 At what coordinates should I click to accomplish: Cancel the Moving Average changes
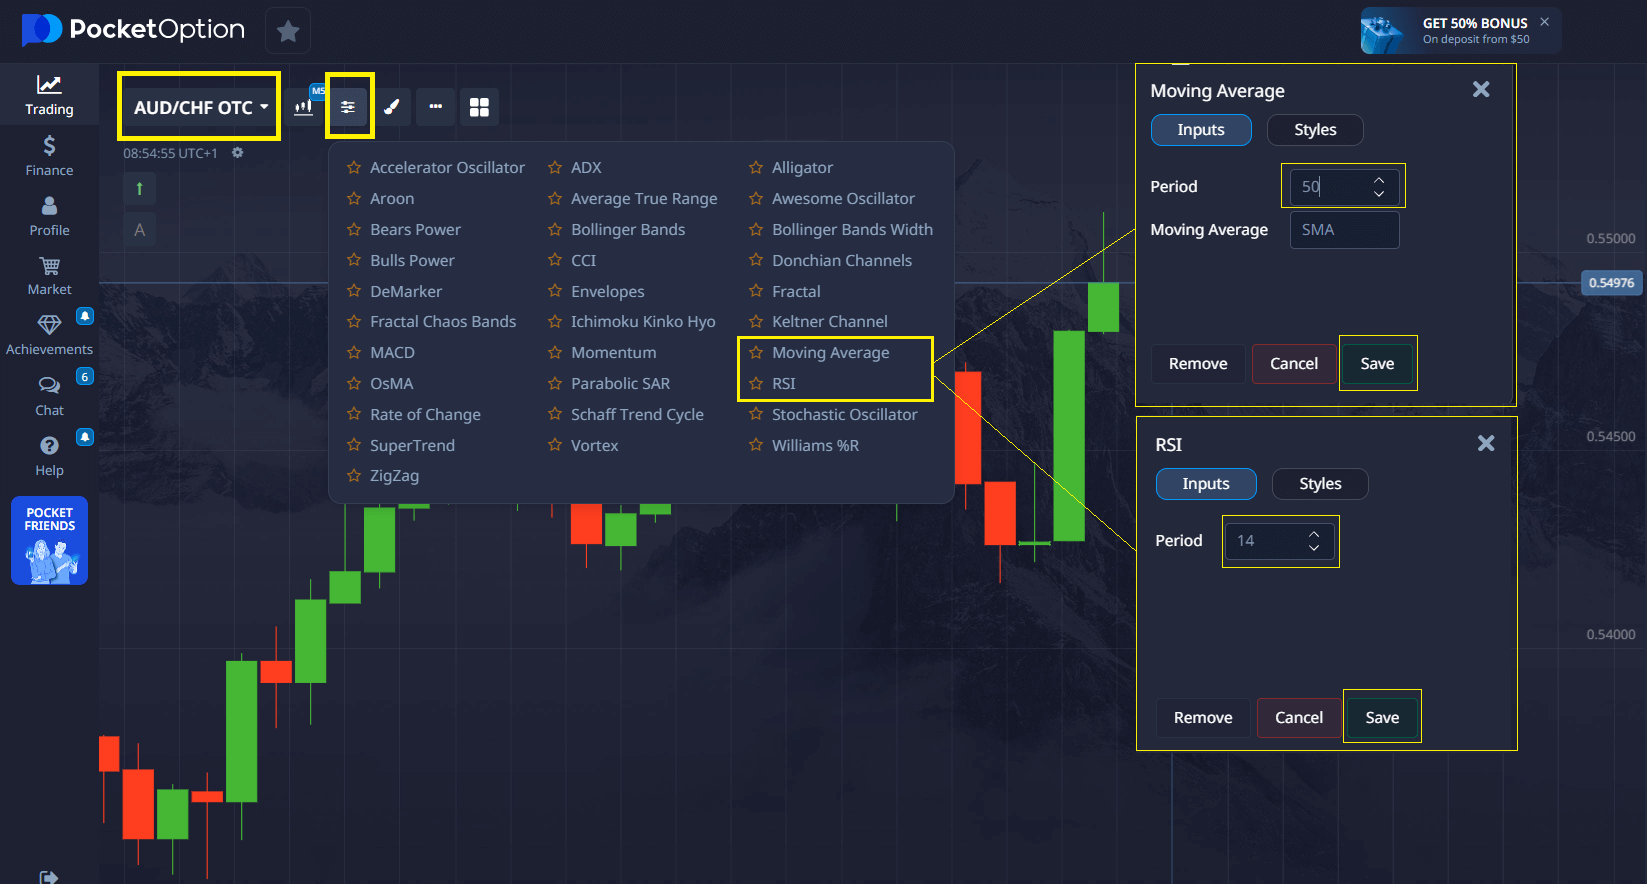tap(1294, 364)
